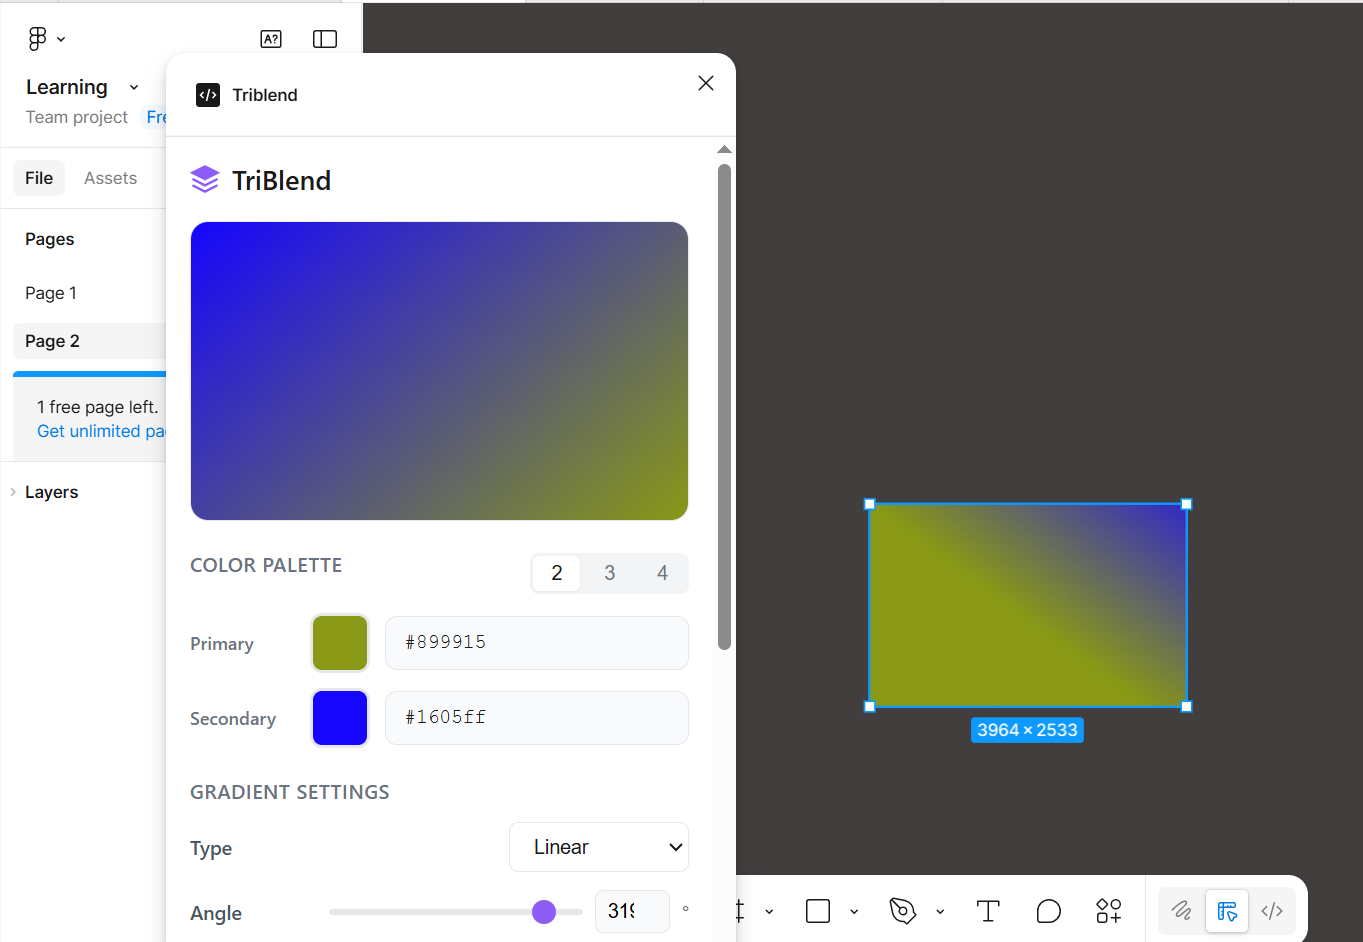
Task: Open the comment tool
Action: tap(1048, 911)
